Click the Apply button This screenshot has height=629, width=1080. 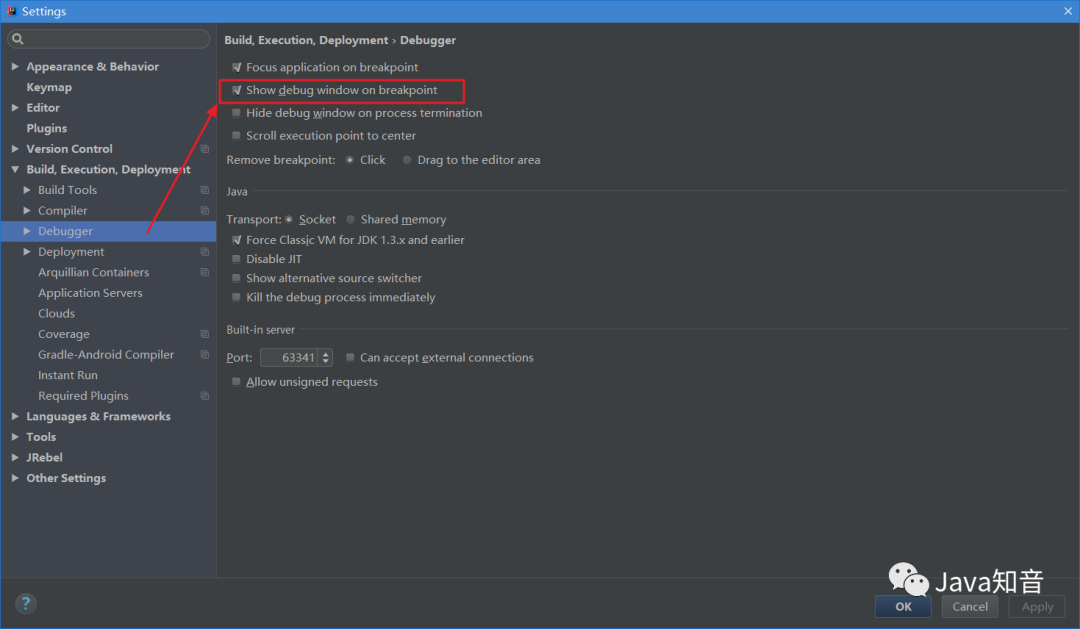click(x=1037, y=607)
